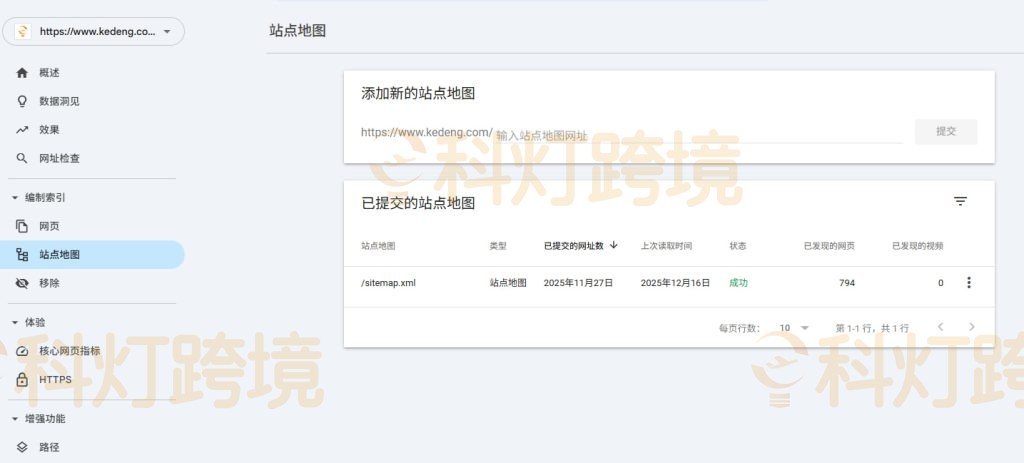Open the property selector for www.kedeng.com

click(93, 31)
